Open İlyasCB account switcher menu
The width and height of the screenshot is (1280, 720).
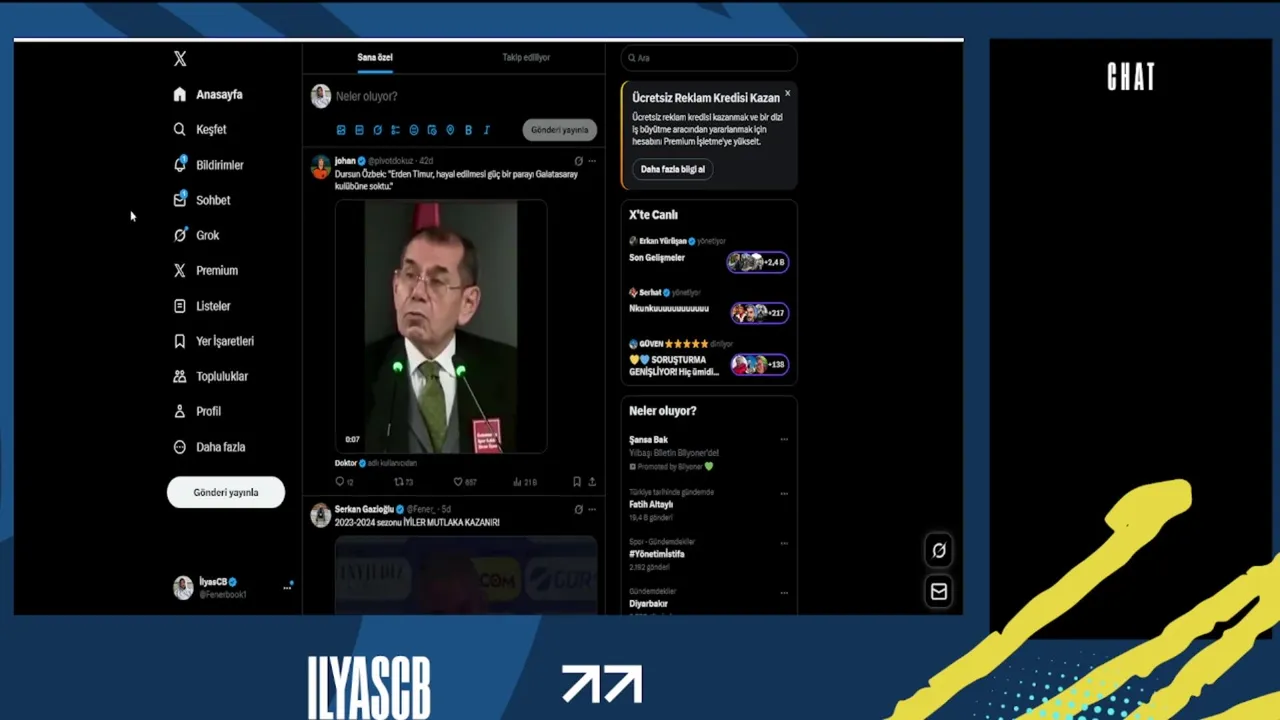(233, 587)
